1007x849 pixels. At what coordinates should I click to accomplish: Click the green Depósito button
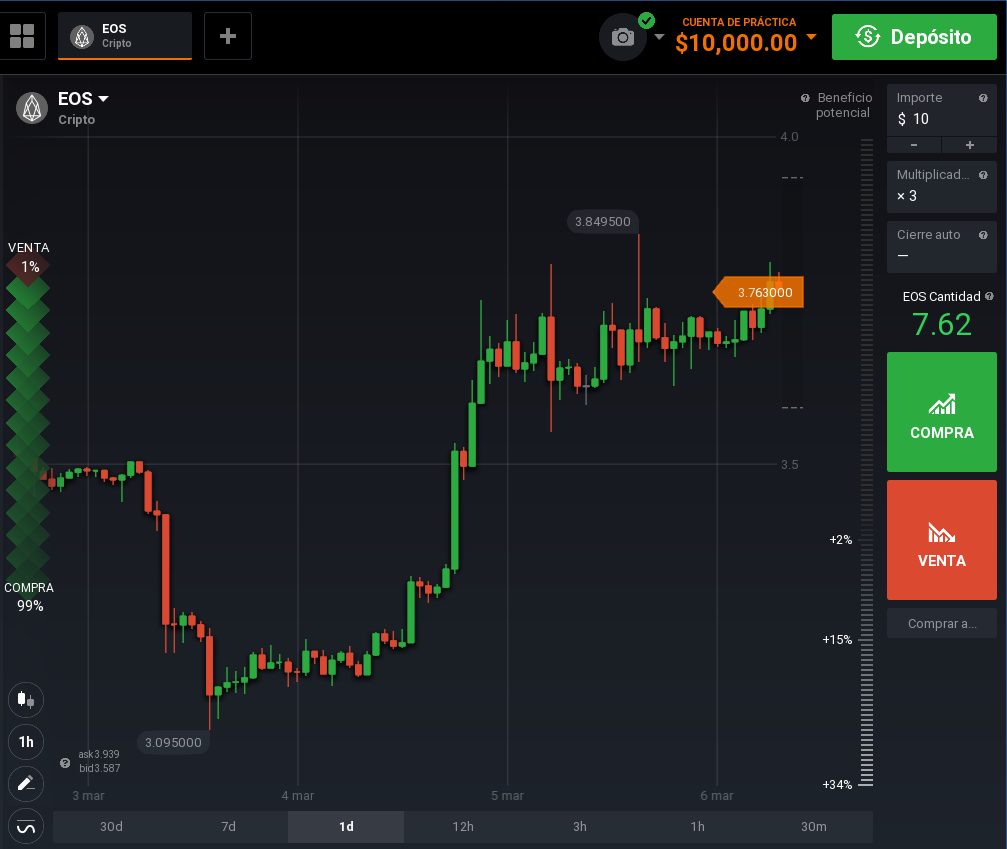point(914,37)
